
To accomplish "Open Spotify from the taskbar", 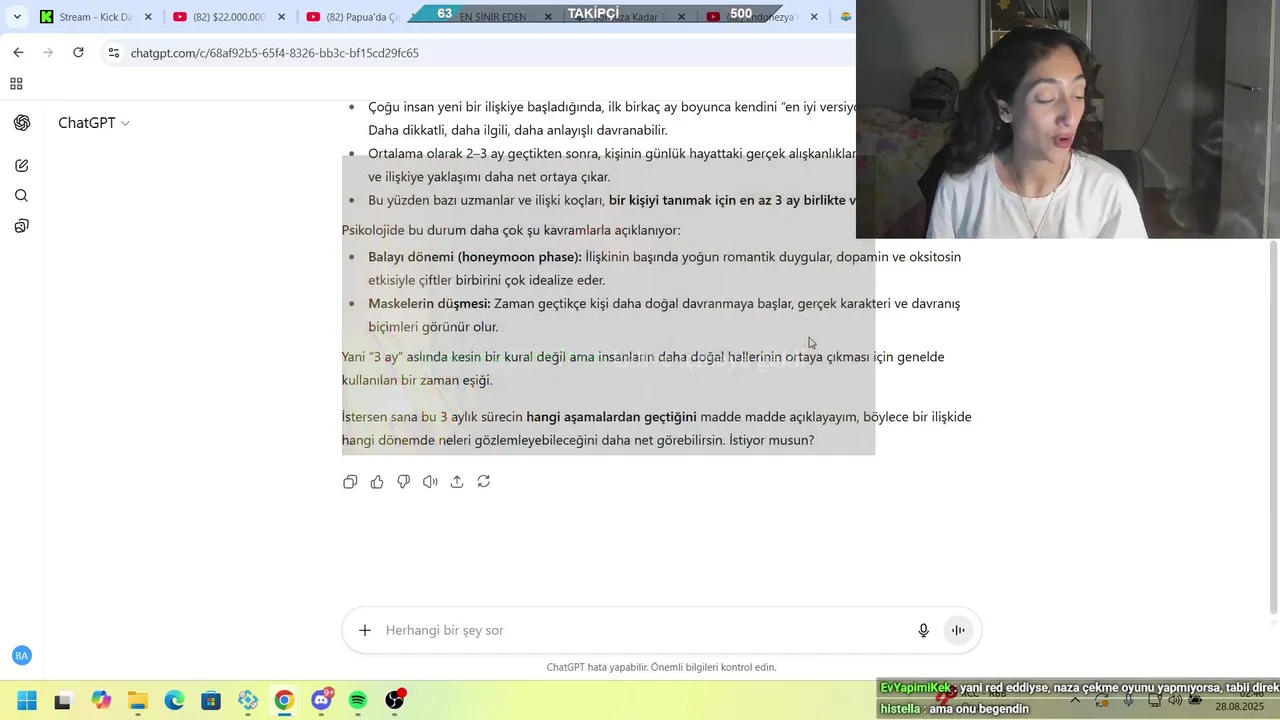I will pyautogui.click(x=358, y=700).
